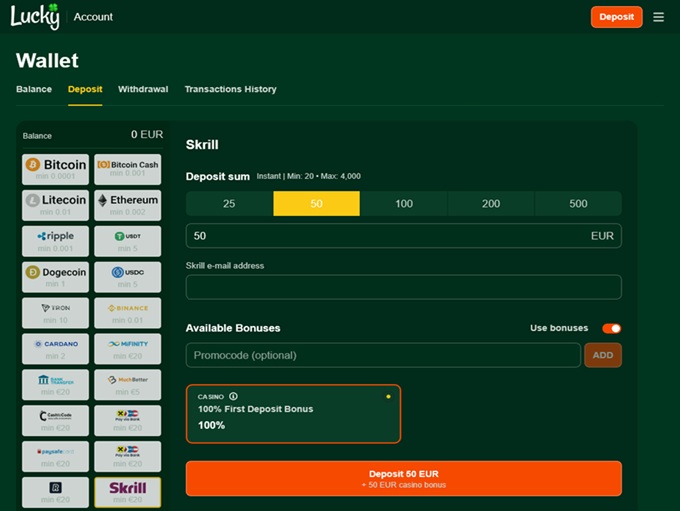Select Bitcoin payment method
The image size is (680, 511).
pos(56,168)
